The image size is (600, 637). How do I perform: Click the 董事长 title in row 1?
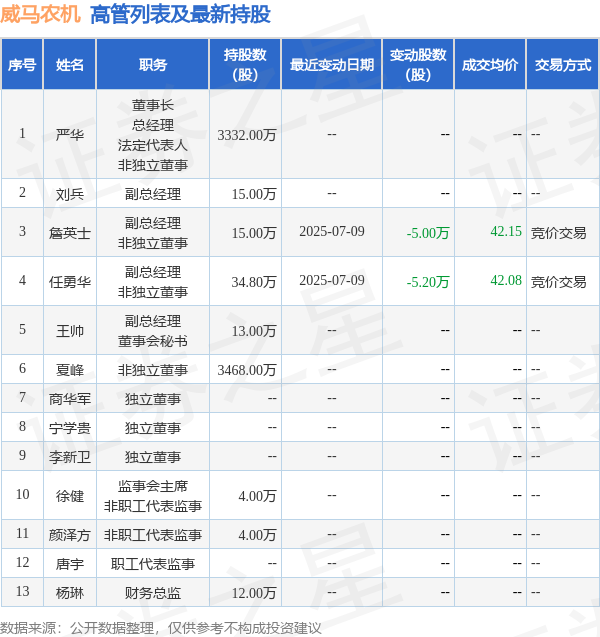coord(153,105)
